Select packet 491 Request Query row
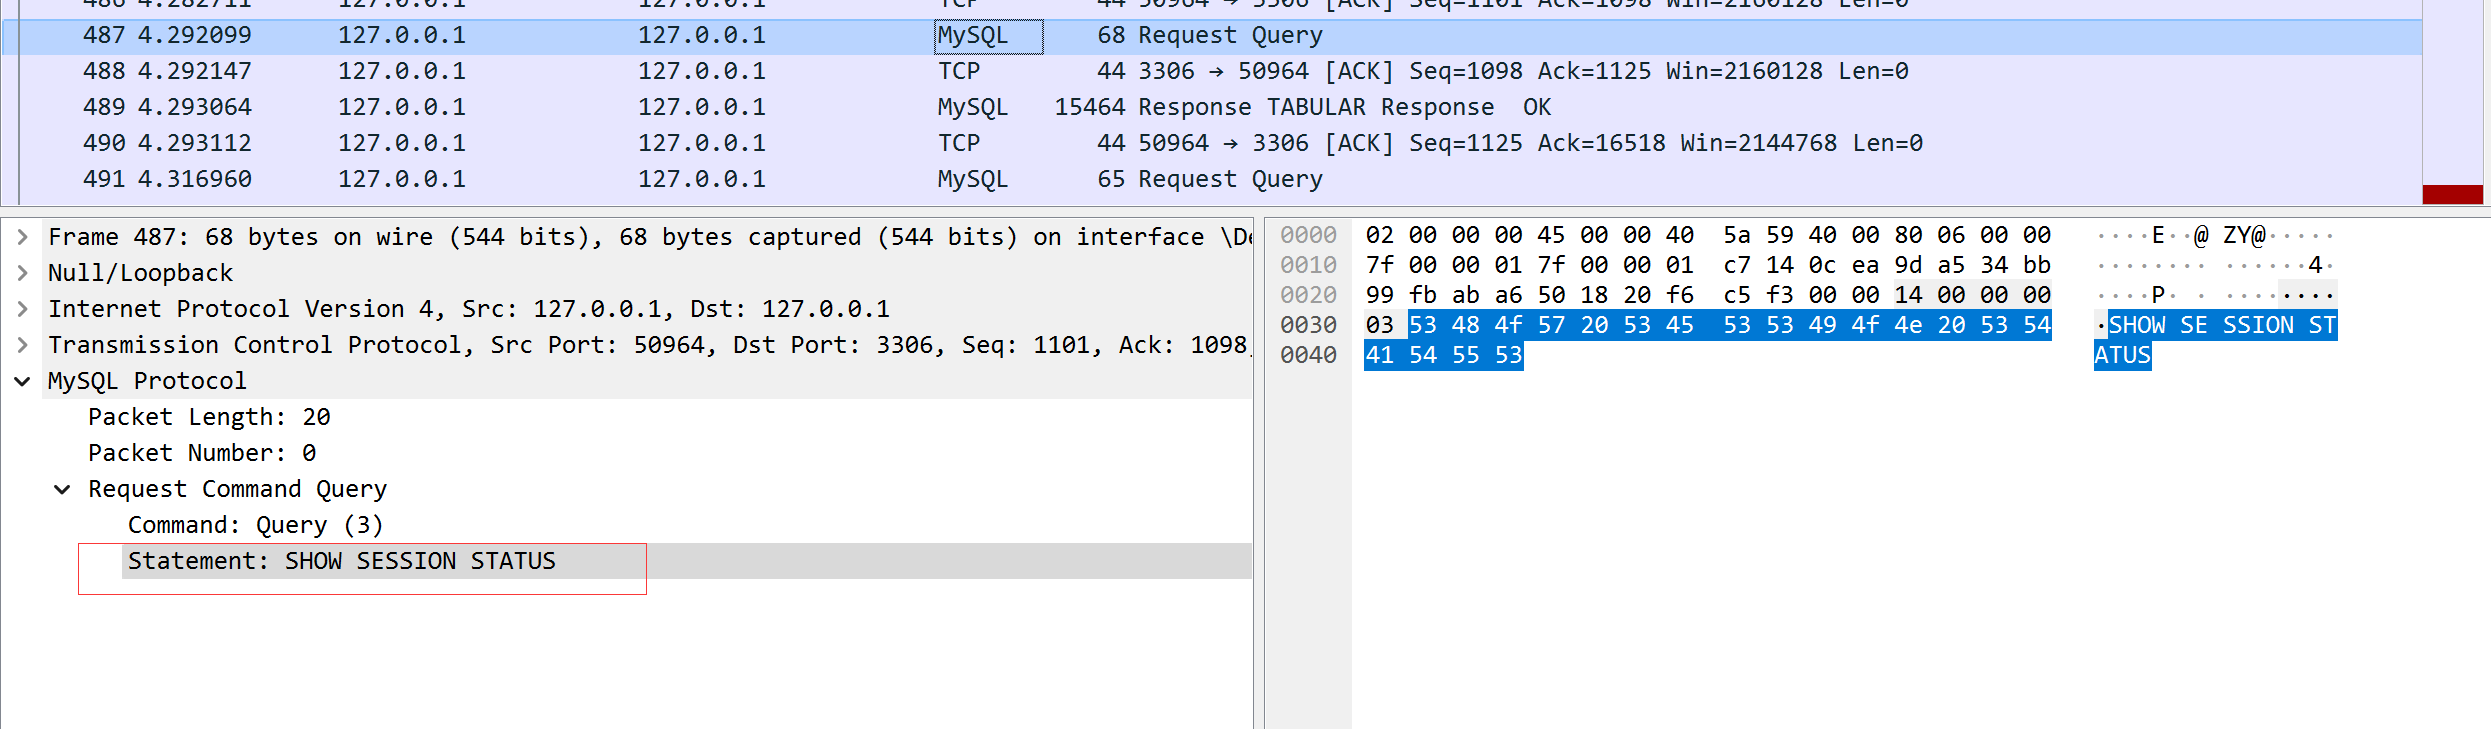The width and height of the screenshot is (2491, 729). point(1211,180)
